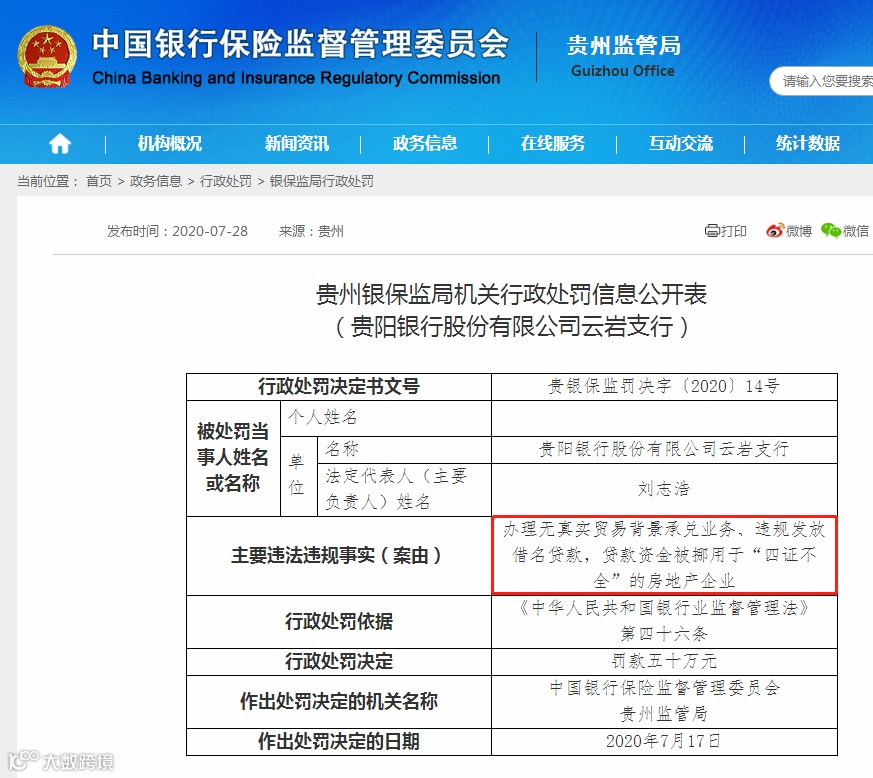Click the label 作出处罚决定的机关名称
873x778 pixels.
[x=339, y=701]
